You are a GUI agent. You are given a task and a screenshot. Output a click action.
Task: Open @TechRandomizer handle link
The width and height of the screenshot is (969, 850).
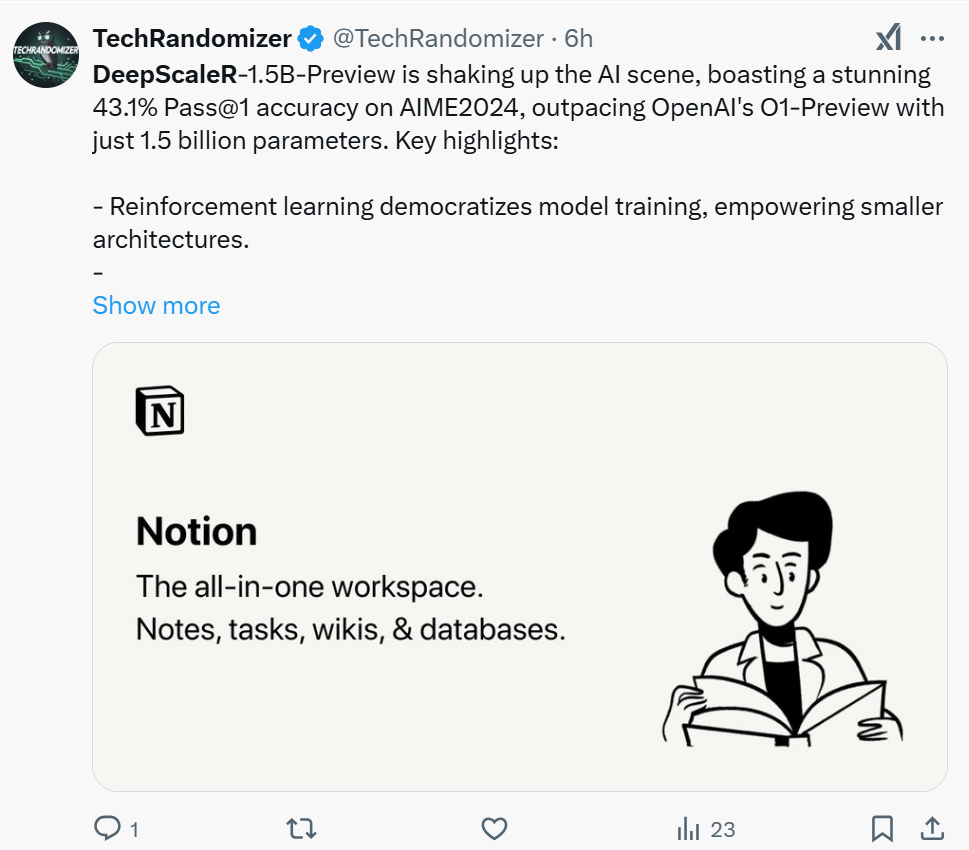[x=438, y=38]
